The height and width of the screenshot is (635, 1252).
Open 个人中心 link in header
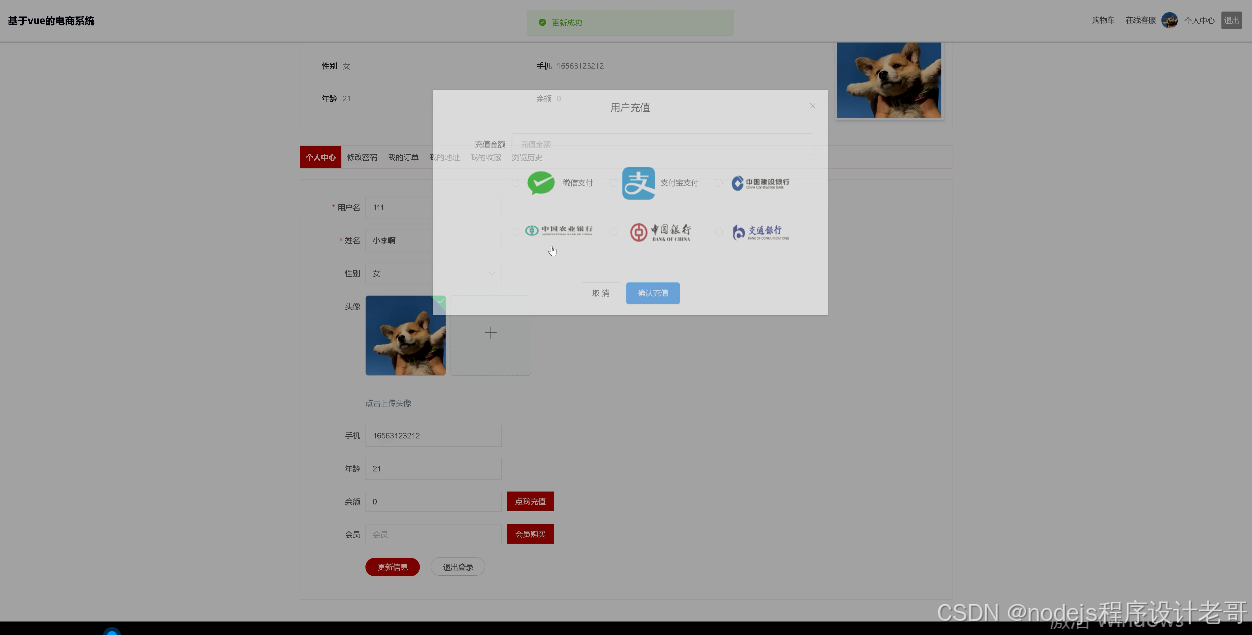click(x=1199, y=20)
